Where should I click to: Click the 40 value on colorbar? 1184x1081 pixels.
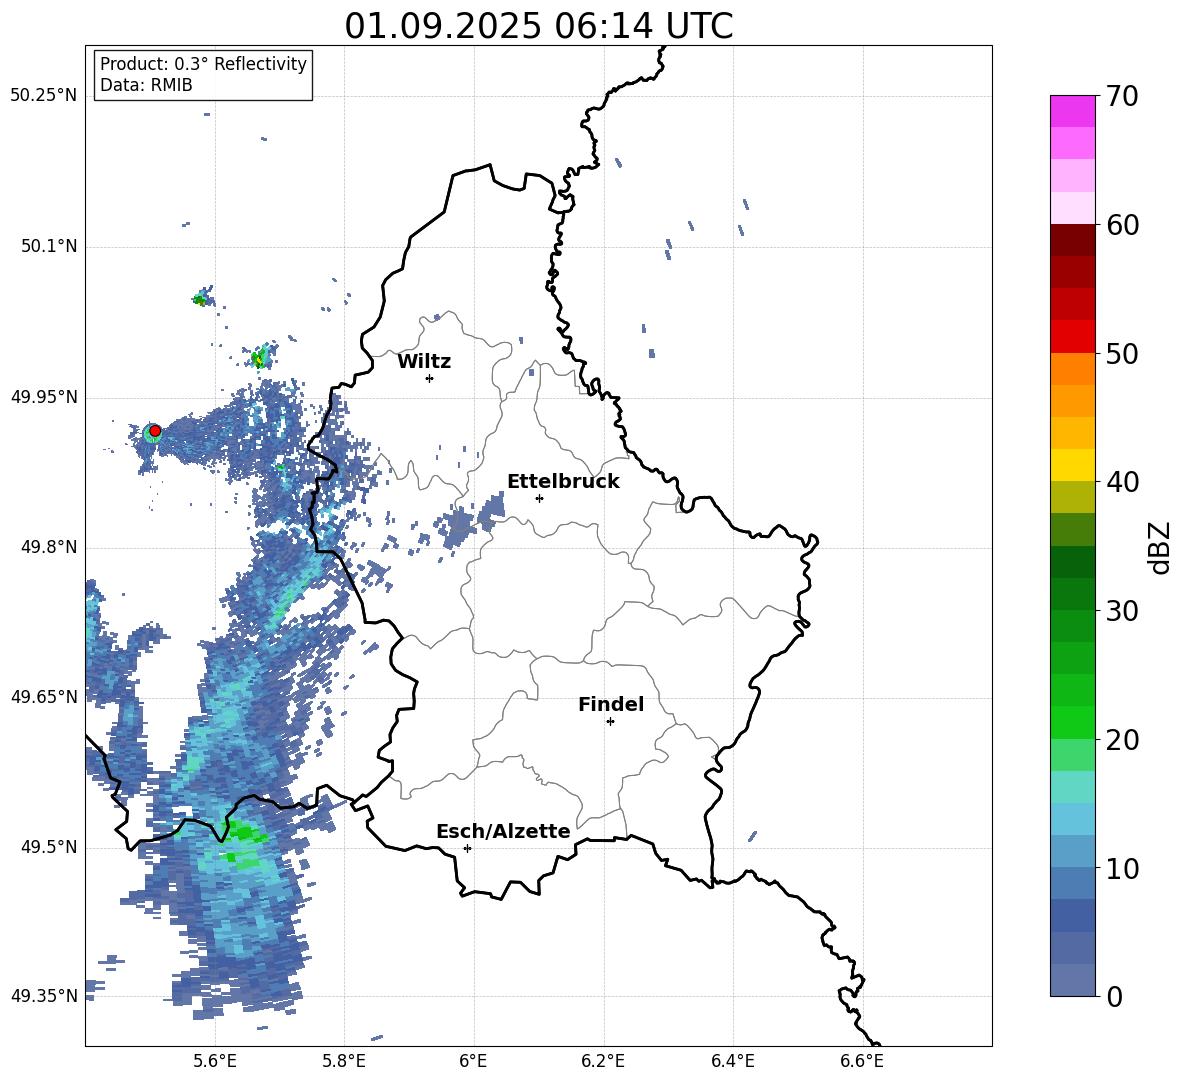pos(1122,482)
